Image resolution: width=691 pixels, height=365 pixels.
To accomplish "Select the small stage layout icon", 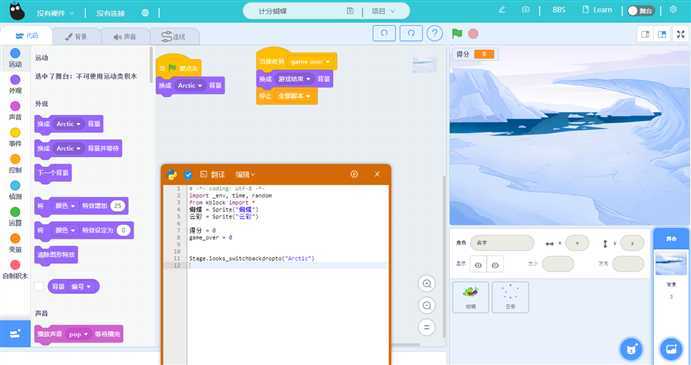I will click(645, 34).
